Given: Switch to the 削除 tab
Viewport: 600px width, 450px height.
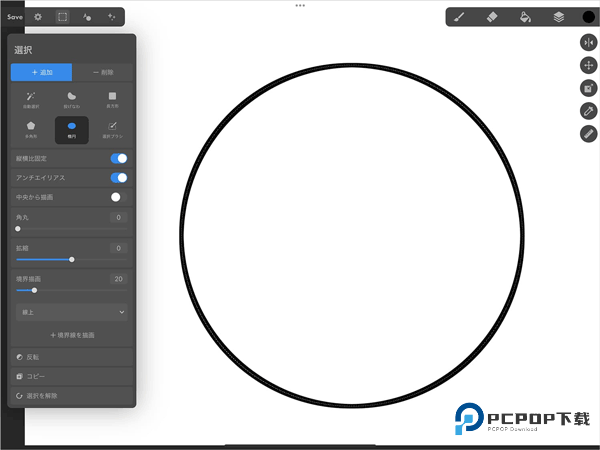Looking at the screenshot, I should pos(101,72).
